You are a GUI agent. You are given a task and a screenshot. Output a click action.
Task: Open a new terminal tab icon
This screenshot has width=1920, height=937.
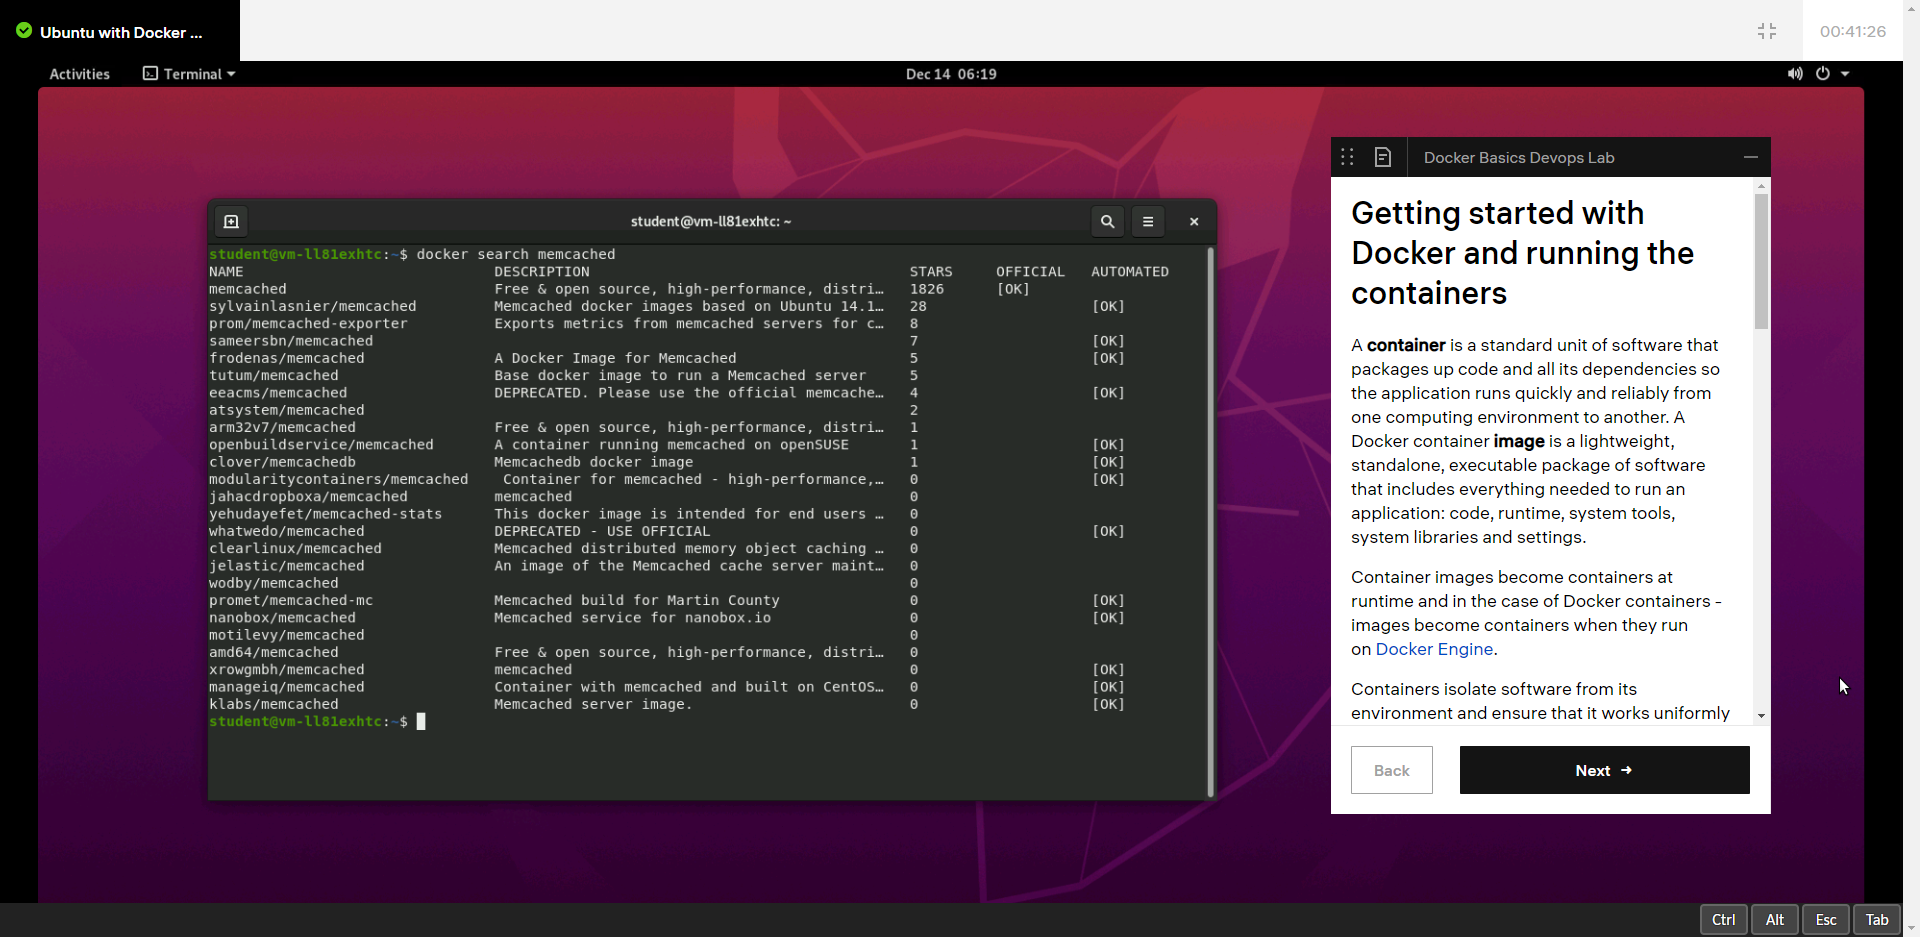coord(231,221)
